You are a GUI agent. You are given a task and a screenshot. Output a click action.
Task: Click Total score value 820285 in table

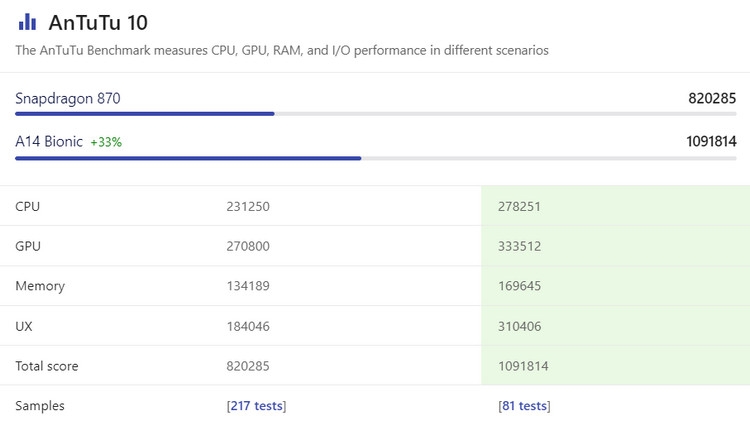tap(248, 366)
